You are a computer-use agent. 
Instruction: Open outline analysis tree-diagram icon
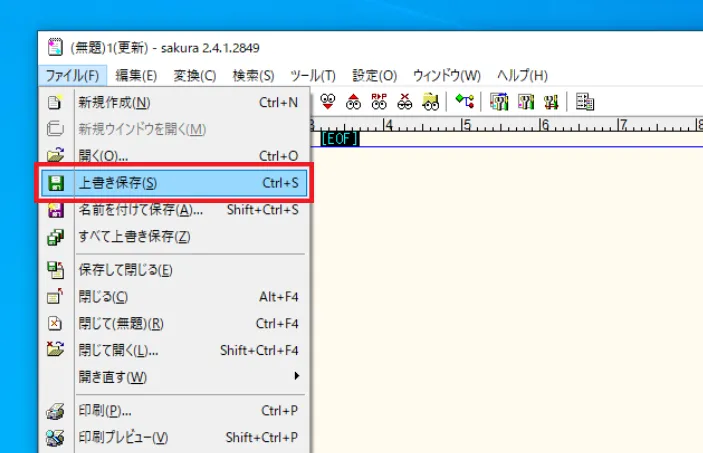click(x=465, y=101)
